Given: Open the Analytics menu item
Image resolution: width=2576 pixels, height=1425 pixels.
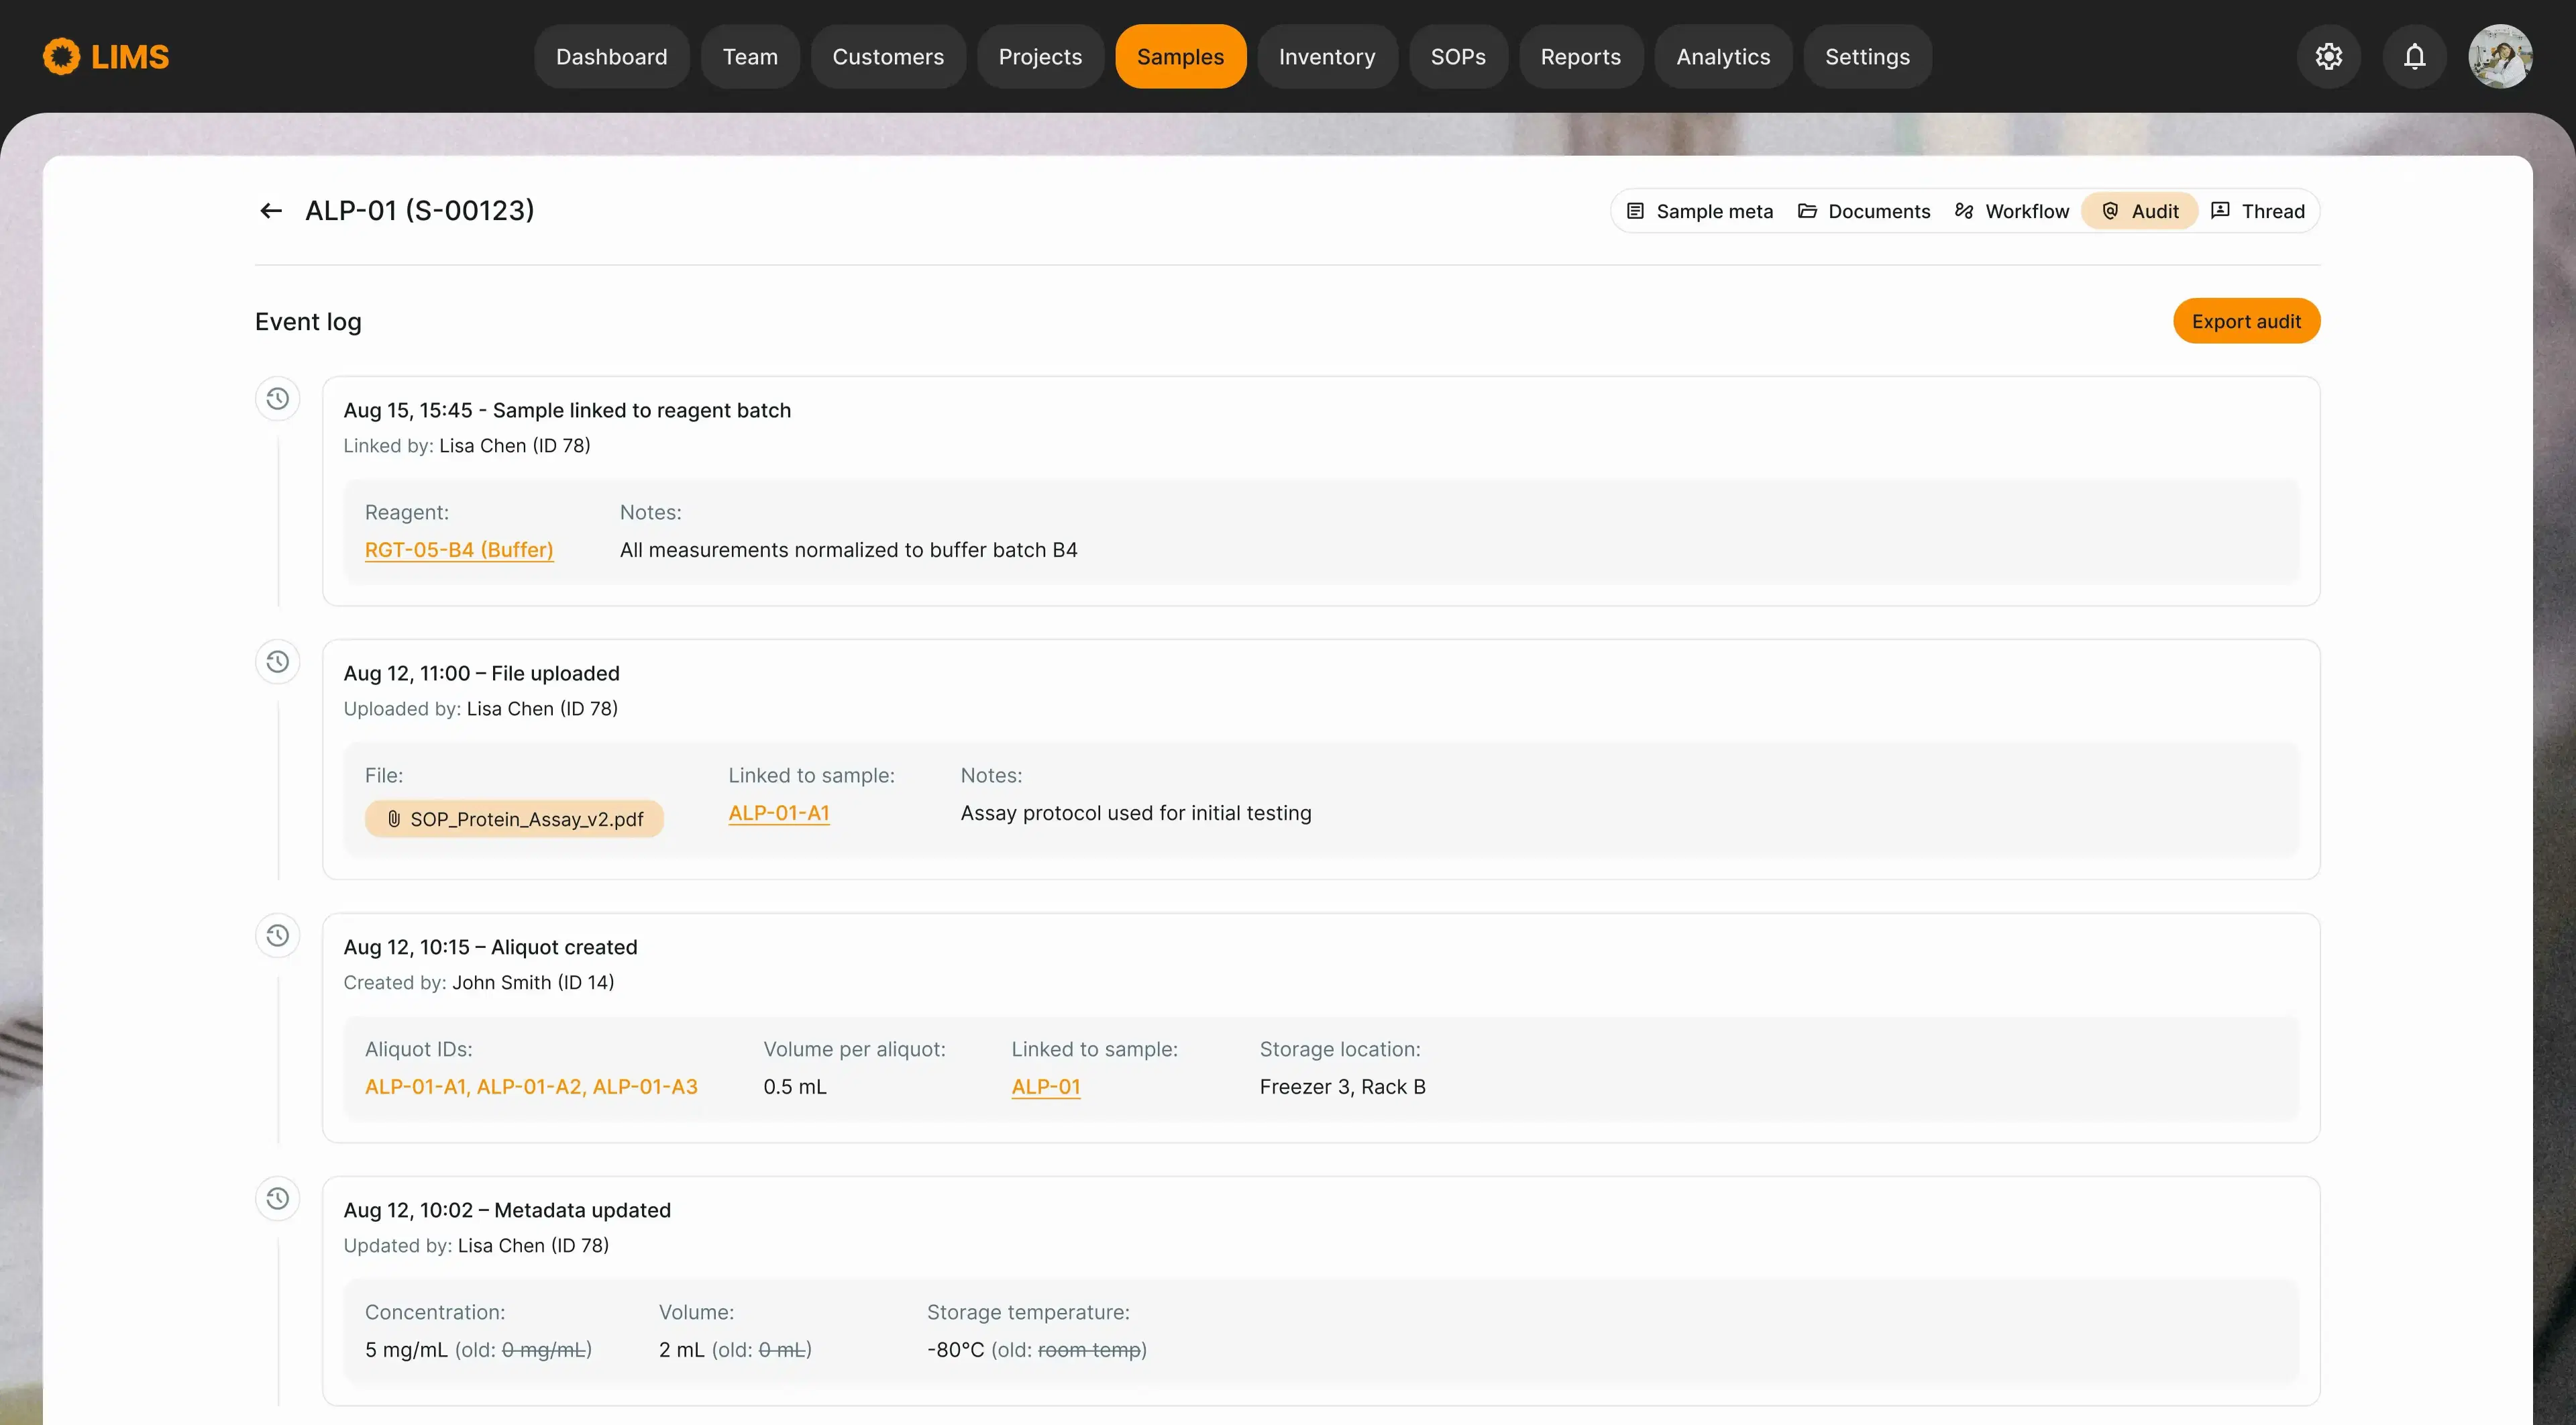Looking at the screenshot, I should [x=1722, y=57].
